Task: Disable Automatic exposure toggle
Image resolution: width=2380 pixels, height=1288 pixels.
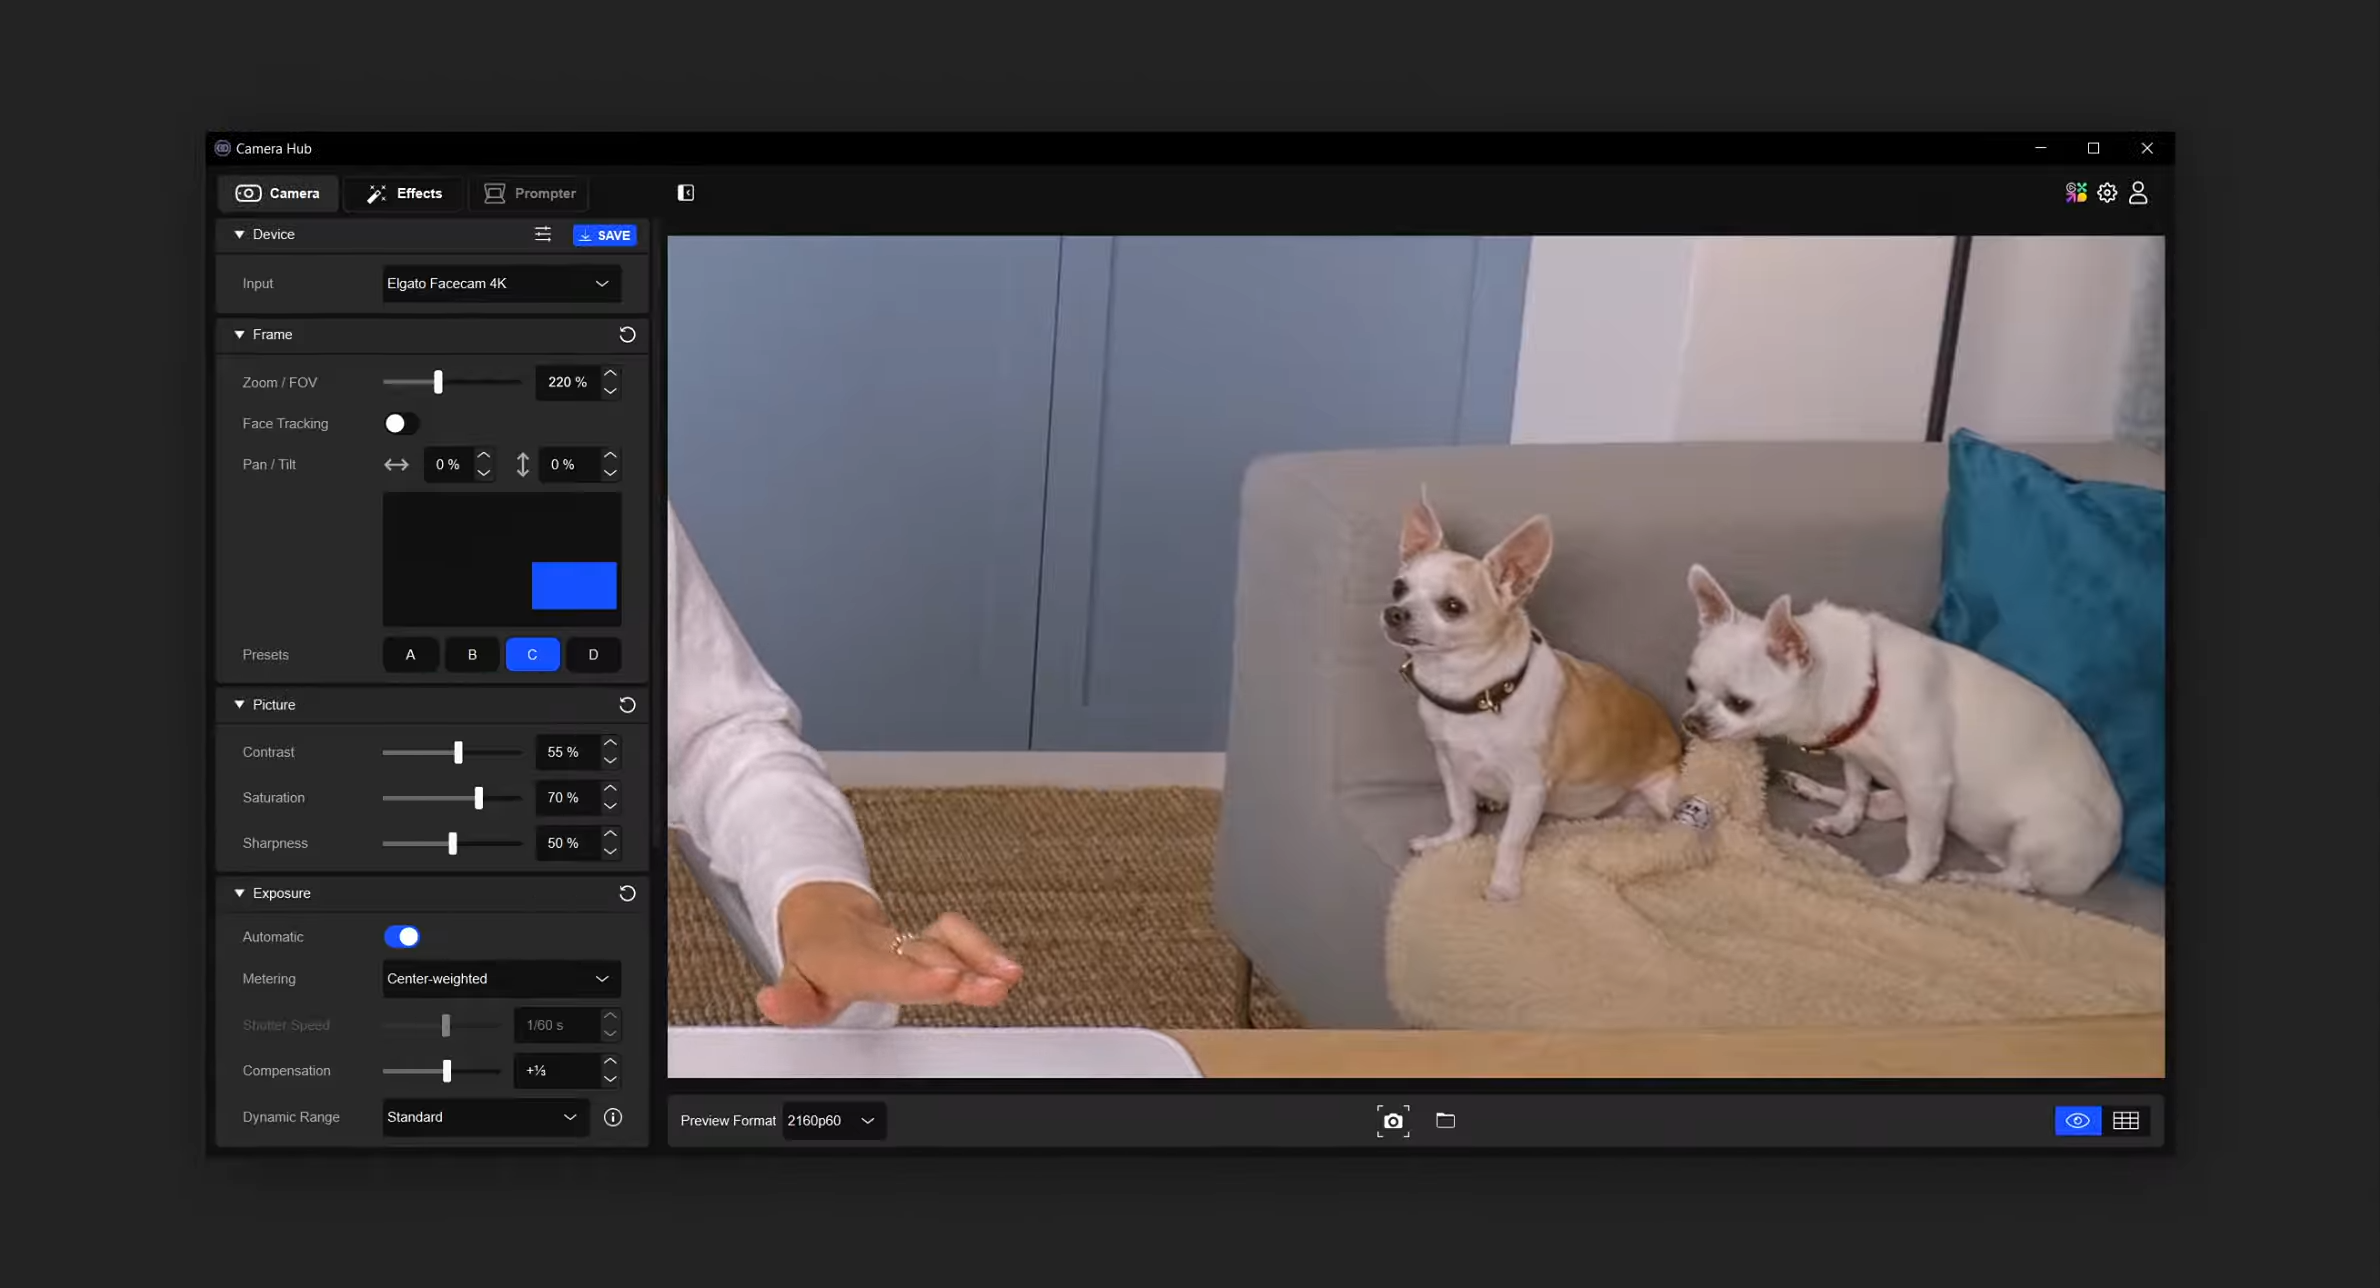Action: coord(401,937)
